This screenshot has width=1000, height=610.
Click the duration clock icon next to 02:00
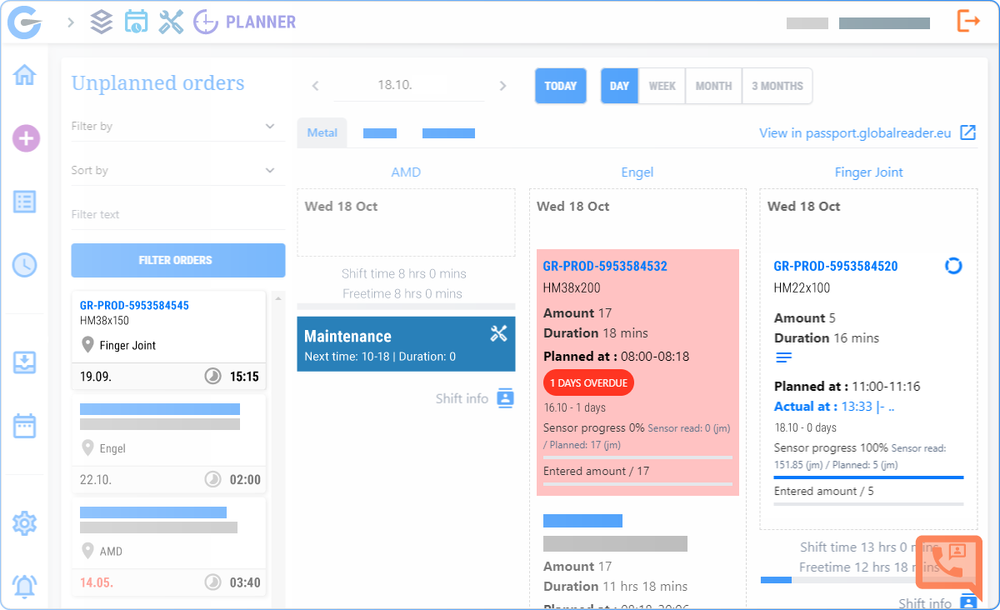tap(212, 479)
